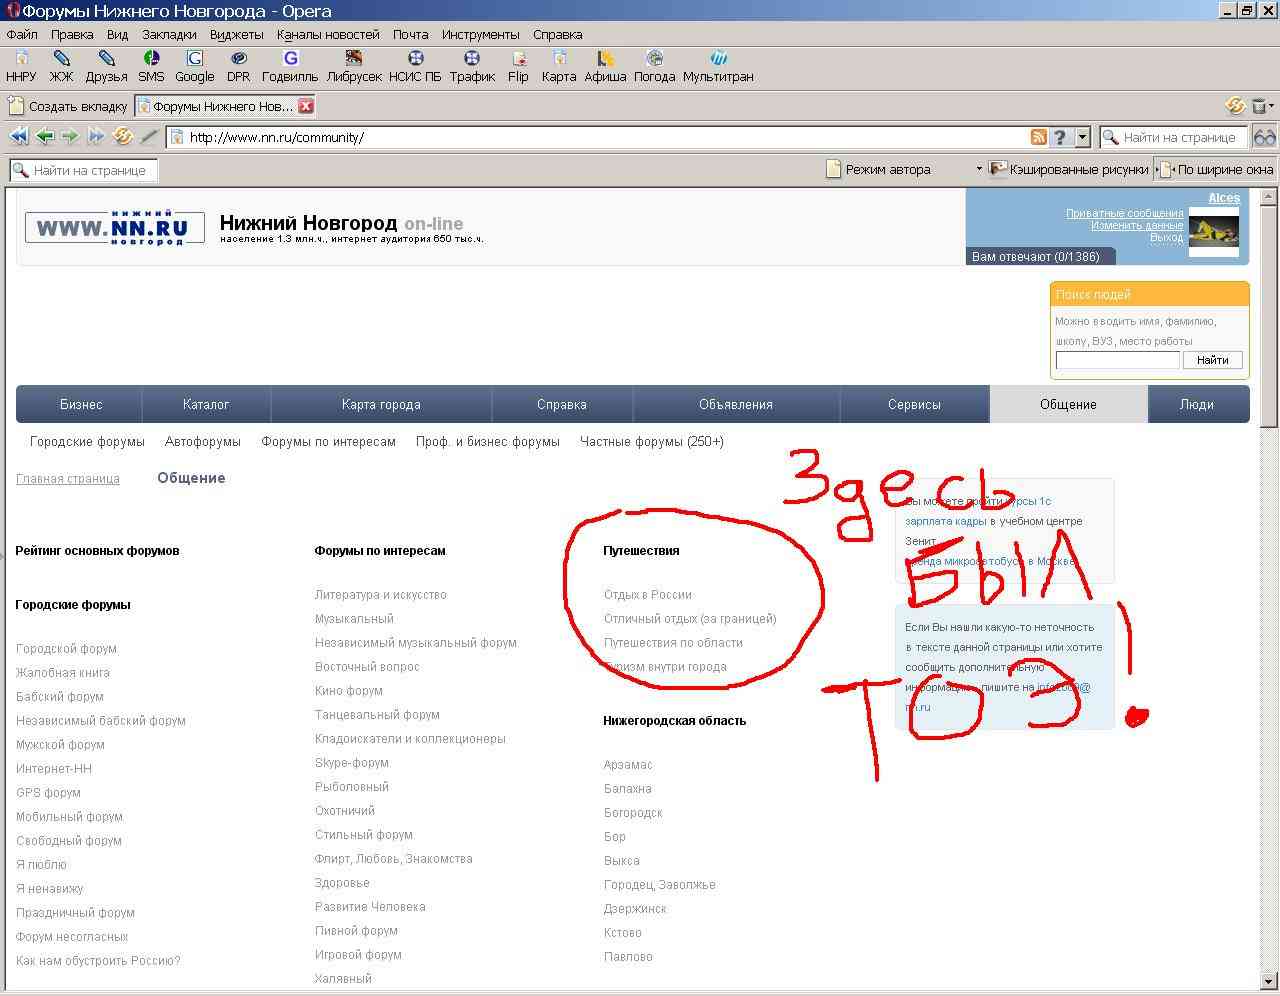Screen dimensions: 1280x996
Task: Click the binoculars view icon
Action: pyautogui.click(x=1264, y=137)
